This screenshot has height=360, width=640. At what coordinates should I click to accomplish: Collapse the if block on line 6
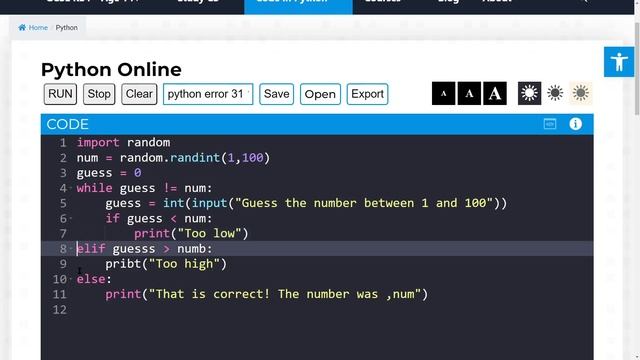coord(71,218)
